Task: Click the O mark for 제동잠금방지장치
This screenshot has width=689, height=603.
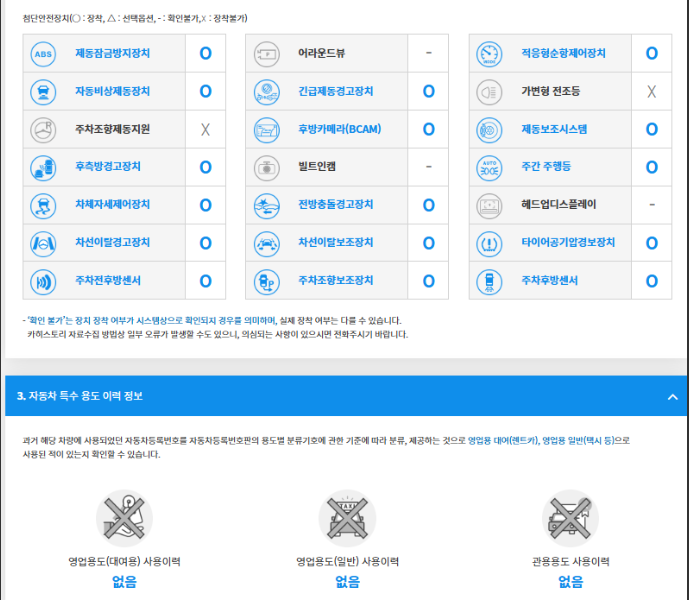Action: pyautogui.click(x=205, y=54)
